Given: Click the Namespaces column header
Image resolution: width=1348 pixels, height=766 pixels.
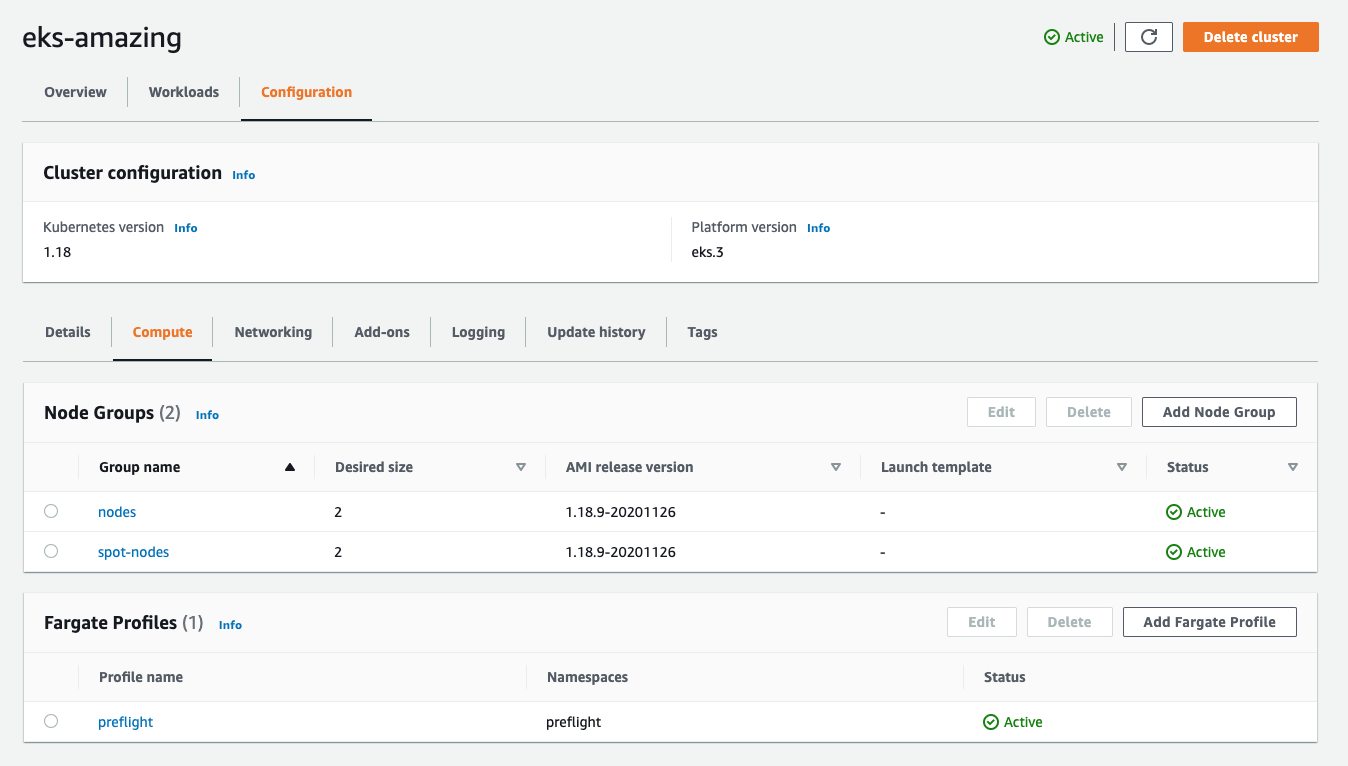Looking at the screenshot, I should [x=587, y=677].
